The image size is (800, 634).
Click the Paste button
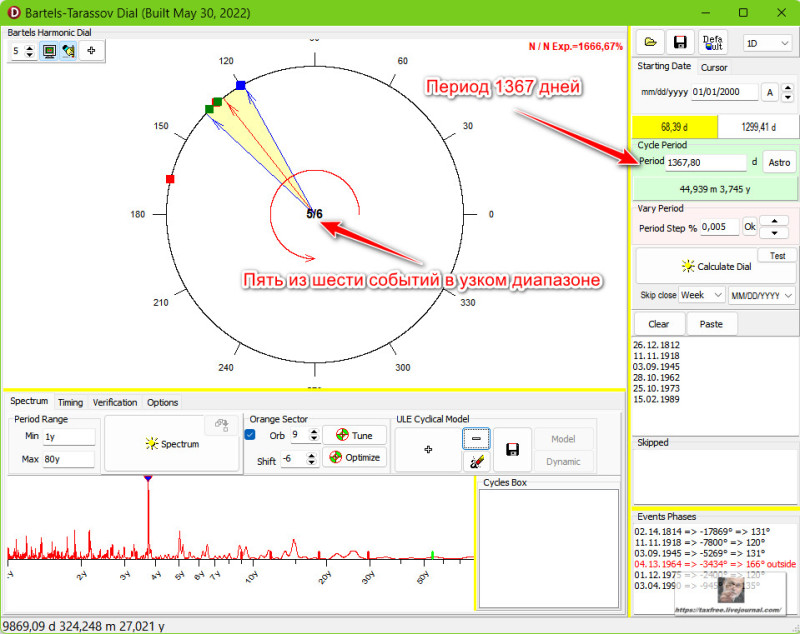coord(711,324)
